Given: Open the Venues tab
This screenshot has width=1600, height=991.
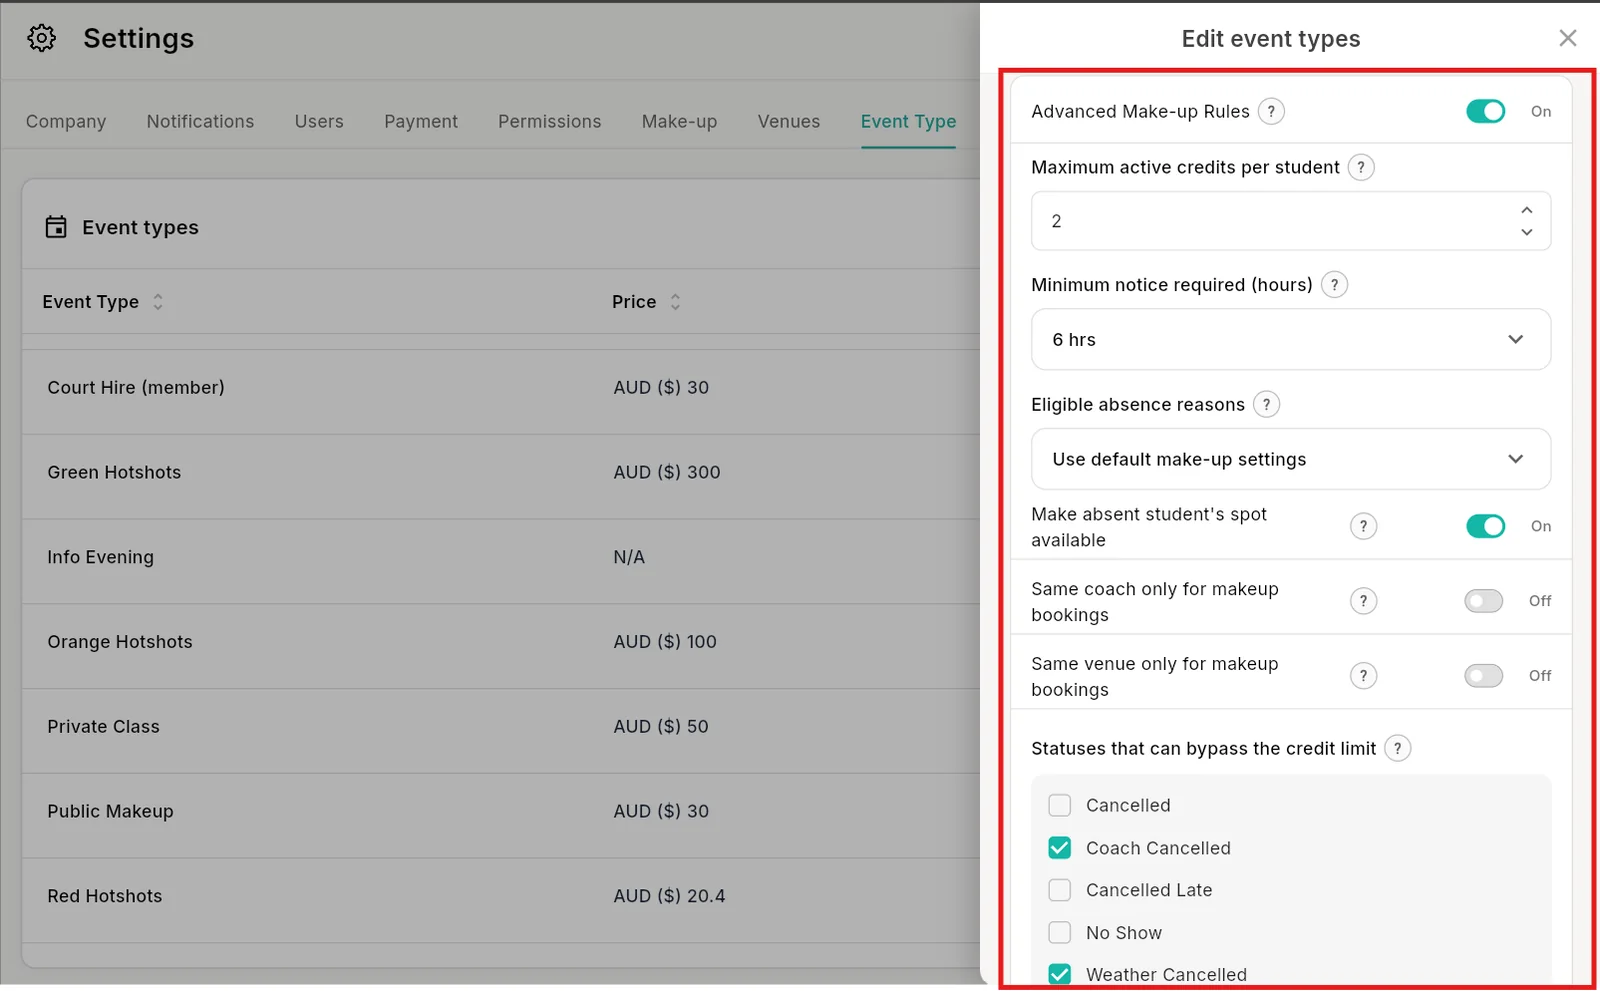Looking at the screenshot, I should pyautogui.click(x=789, y=121).
